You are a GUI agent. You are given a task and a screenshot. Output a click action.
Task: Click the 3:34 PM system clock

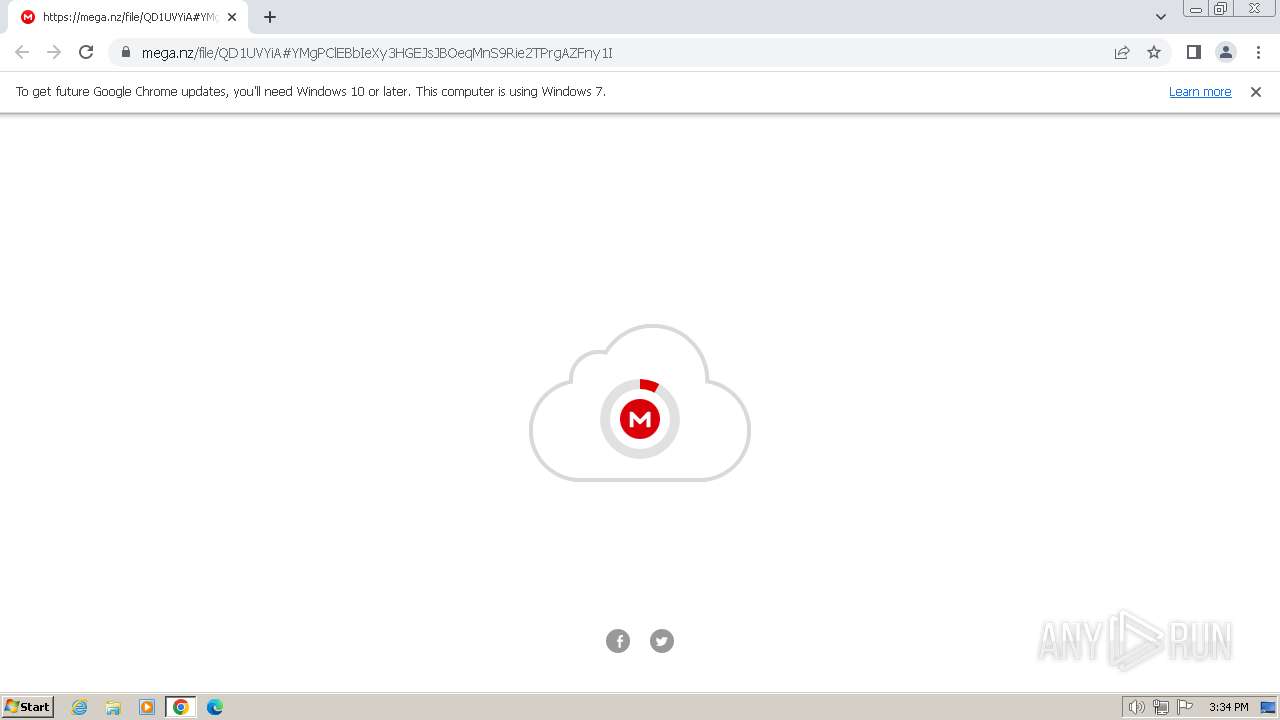click(1228, 707)
